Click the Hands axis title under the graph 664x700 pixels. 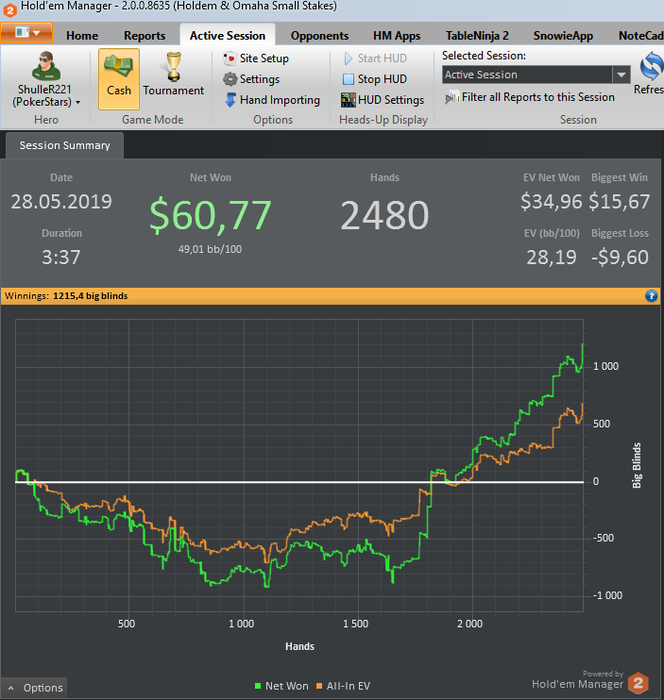pos(300,646)
